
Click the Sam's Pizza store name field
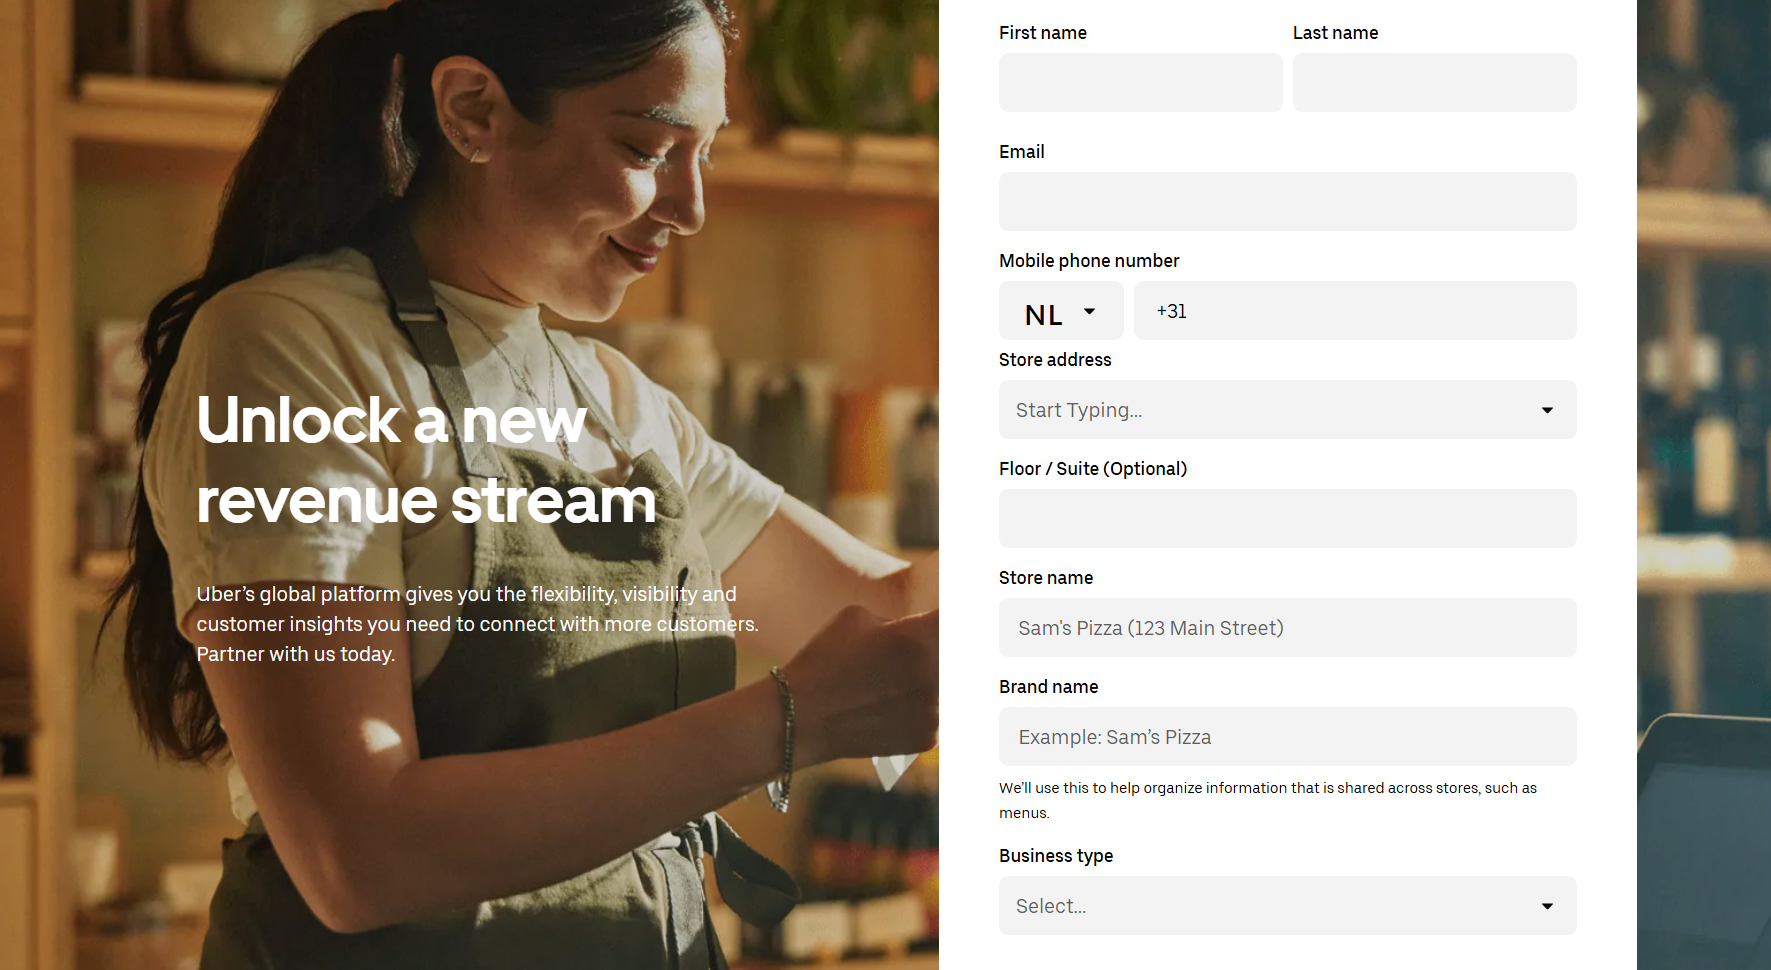point(1287,628)
